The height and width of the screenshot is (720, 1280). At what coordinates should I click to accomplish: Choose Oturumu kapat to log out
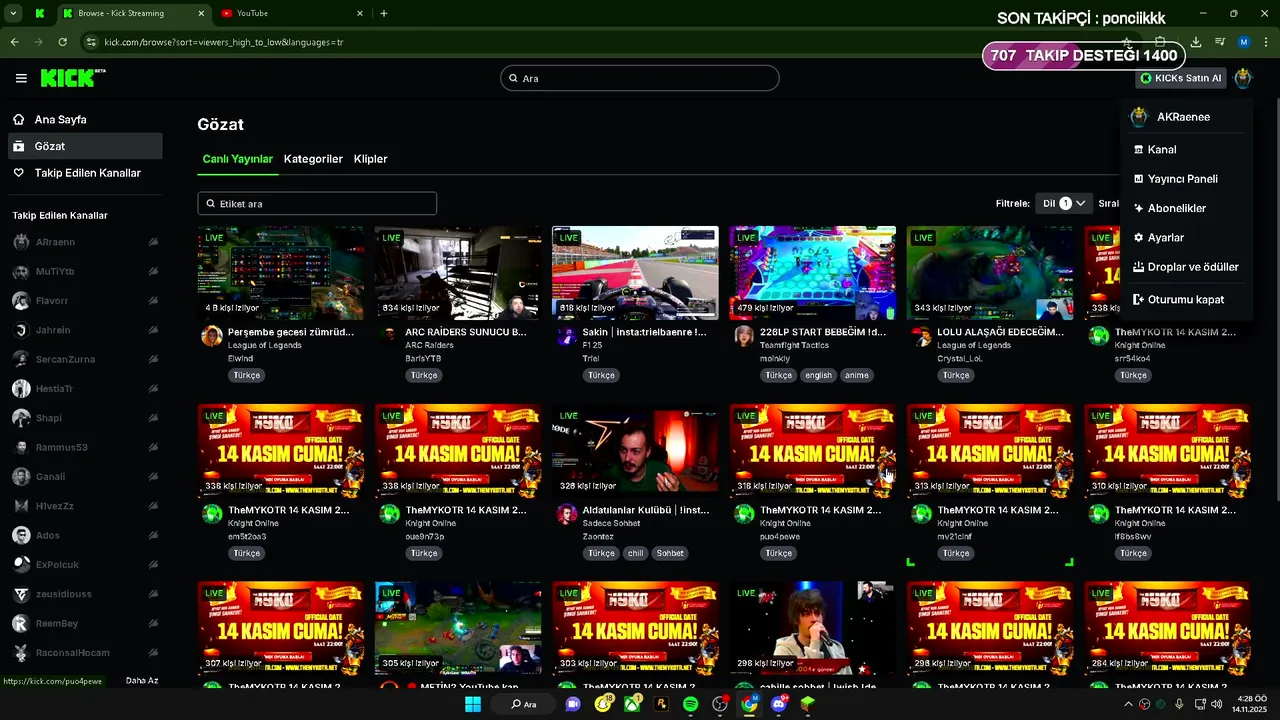(x=1186, y=299)
